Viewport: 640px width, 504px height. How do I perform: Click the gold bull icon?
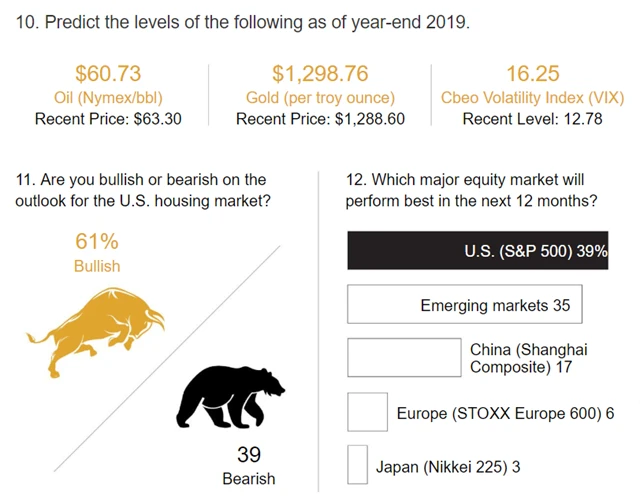click(x=95, y=328)
